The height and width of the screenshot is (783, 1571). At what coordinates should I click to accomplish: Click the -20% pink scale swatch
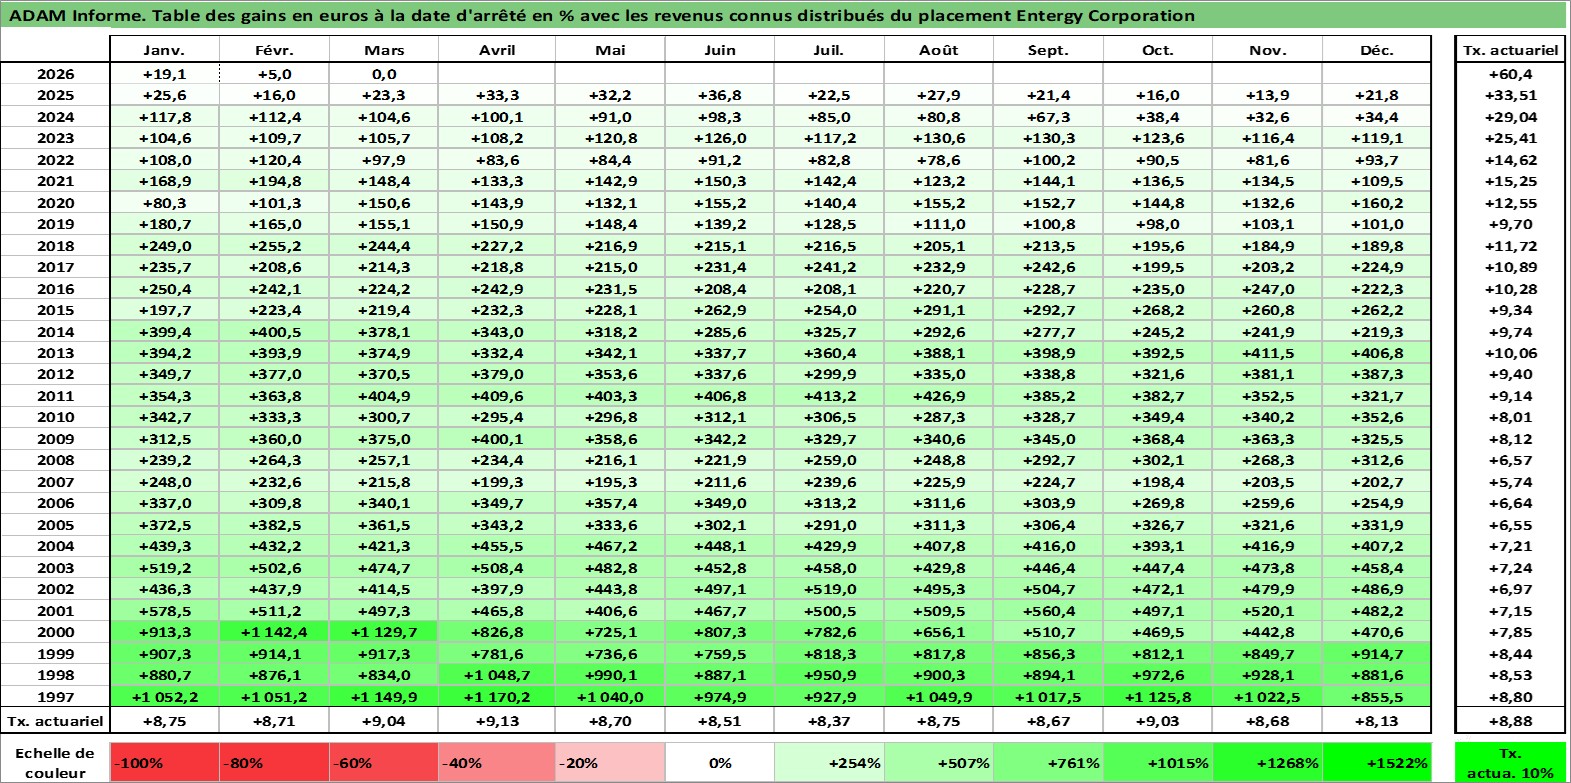pos(609,762)
